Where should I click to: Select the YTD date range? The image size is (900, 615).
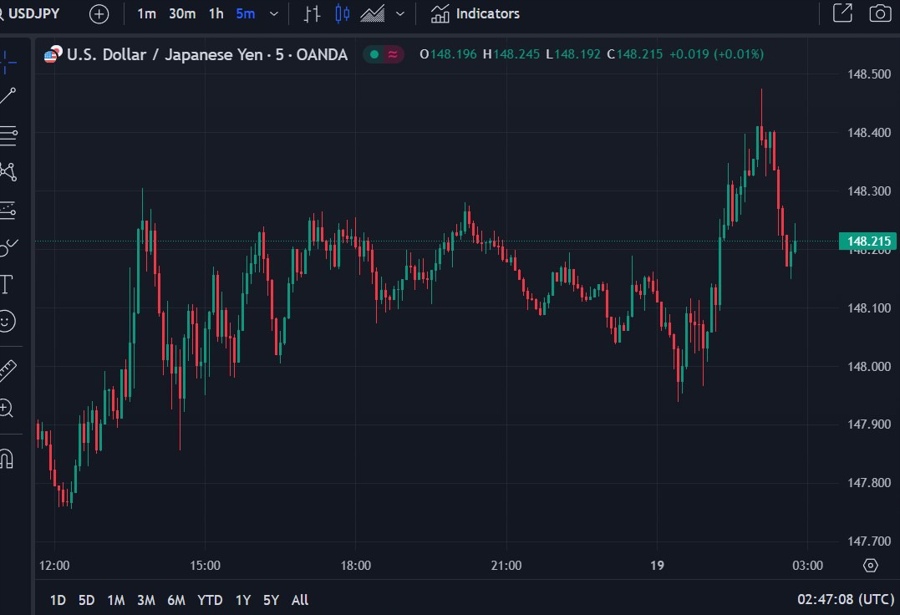(x=210, y=600)
